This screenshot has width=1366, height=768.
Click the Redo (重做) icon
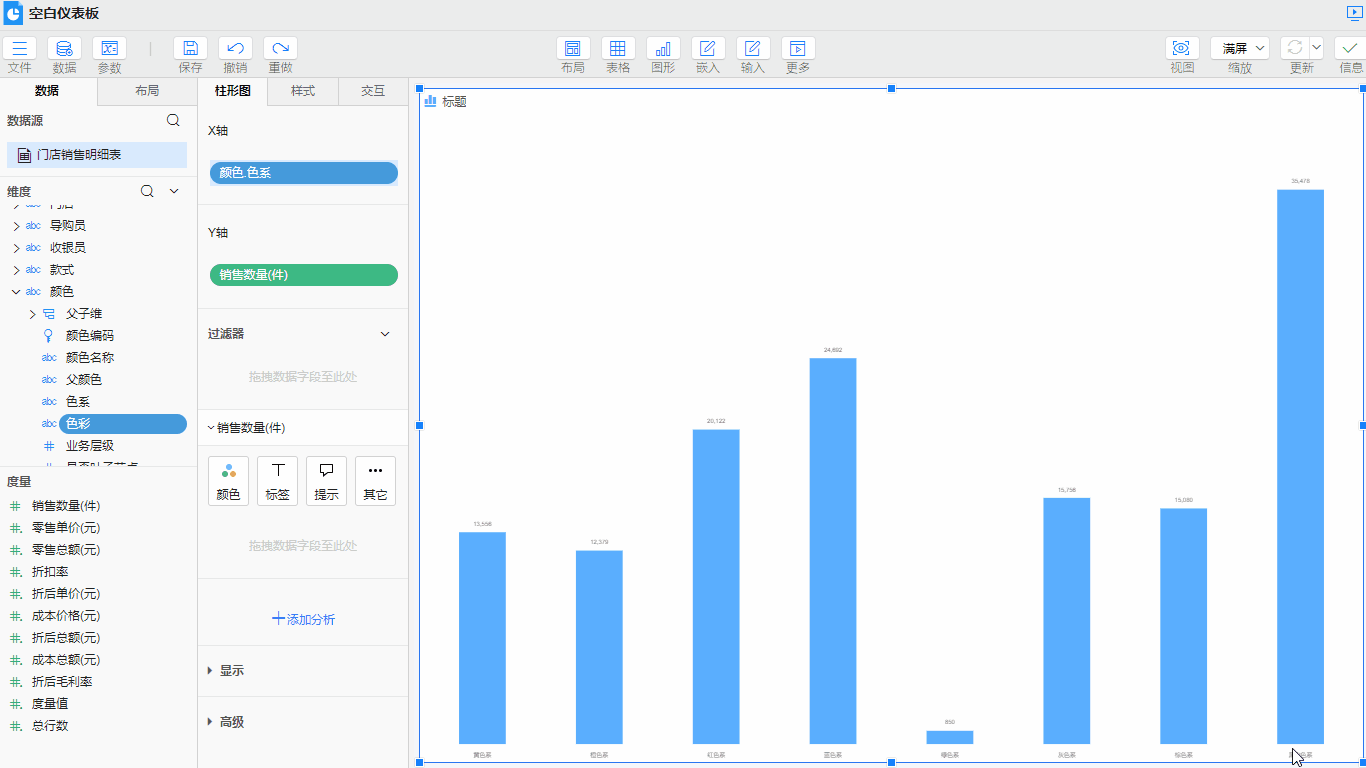(280, 49)
